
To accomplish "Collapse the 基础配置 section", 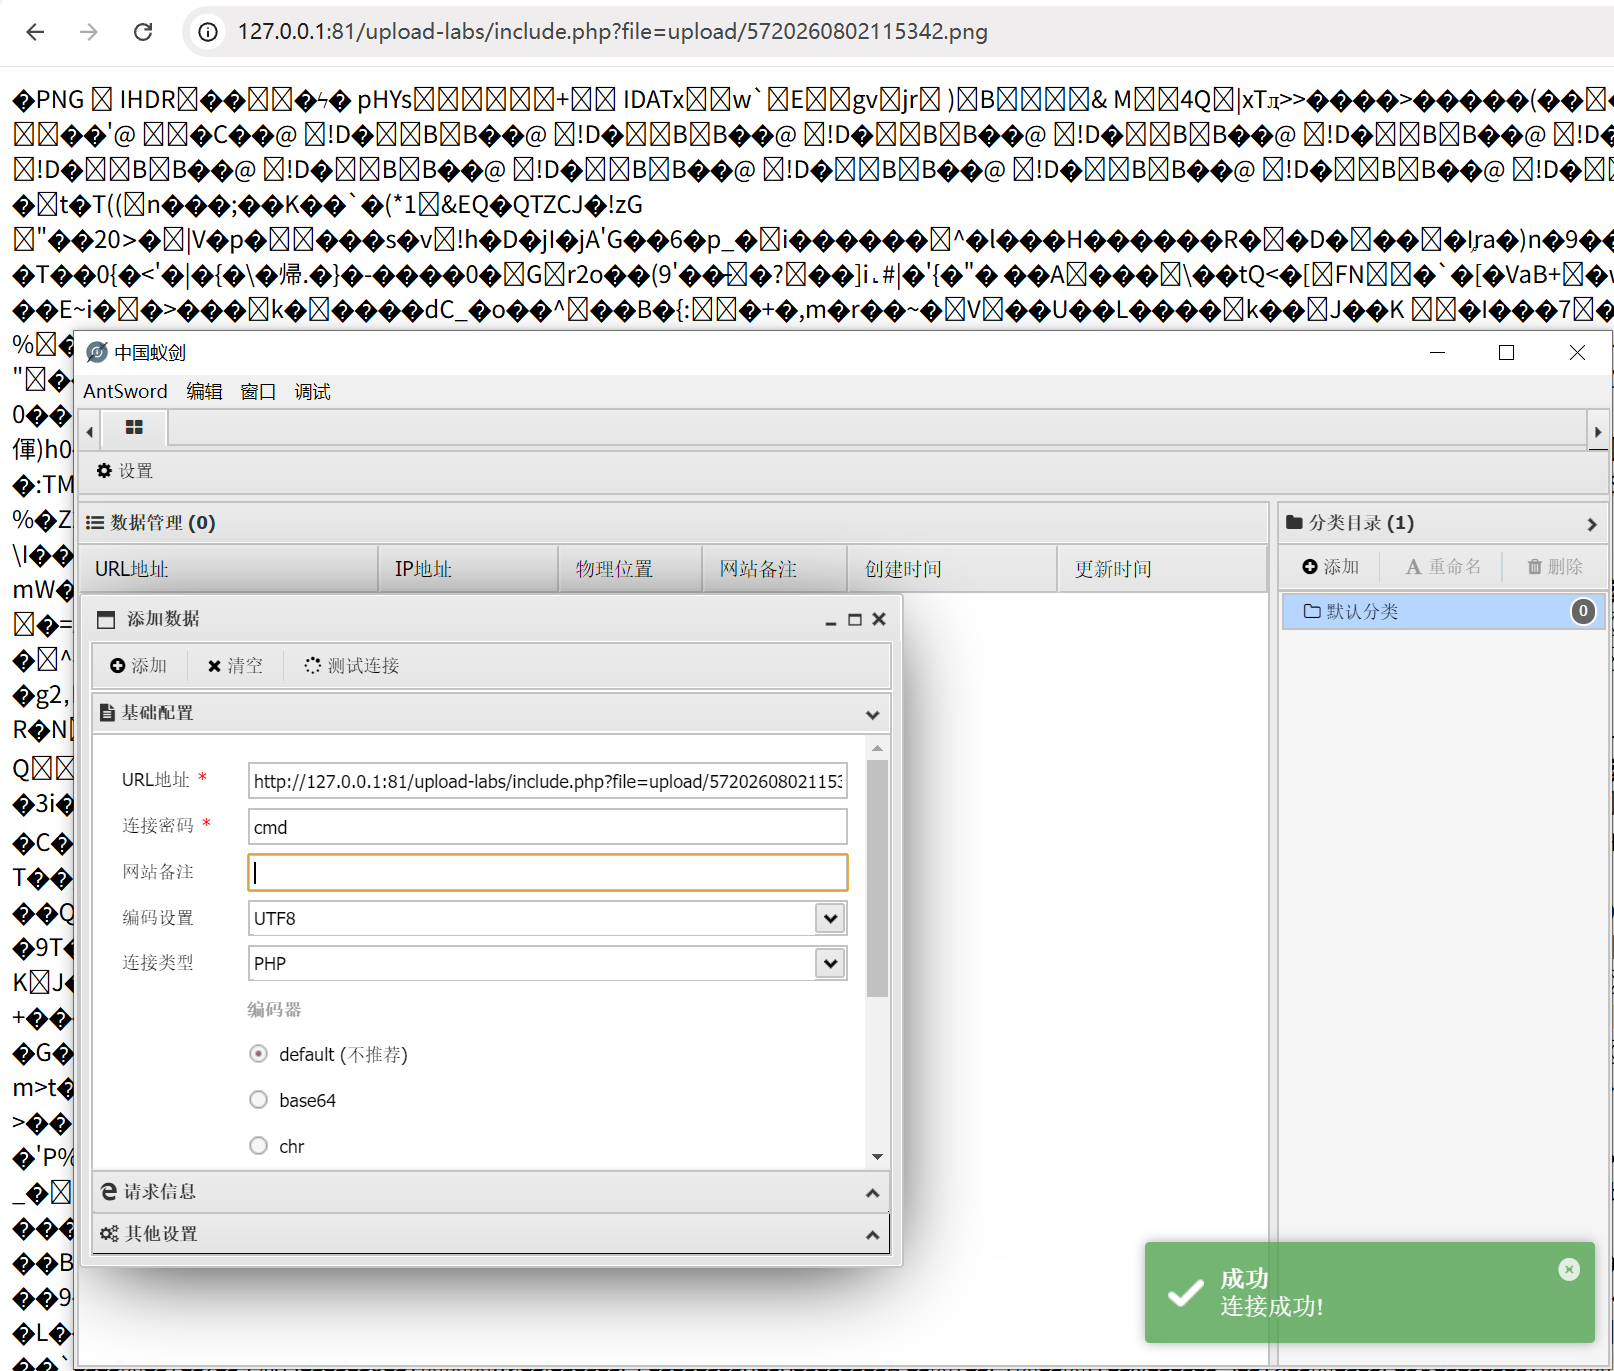I will pyautogui.click(x=872, y=714).
